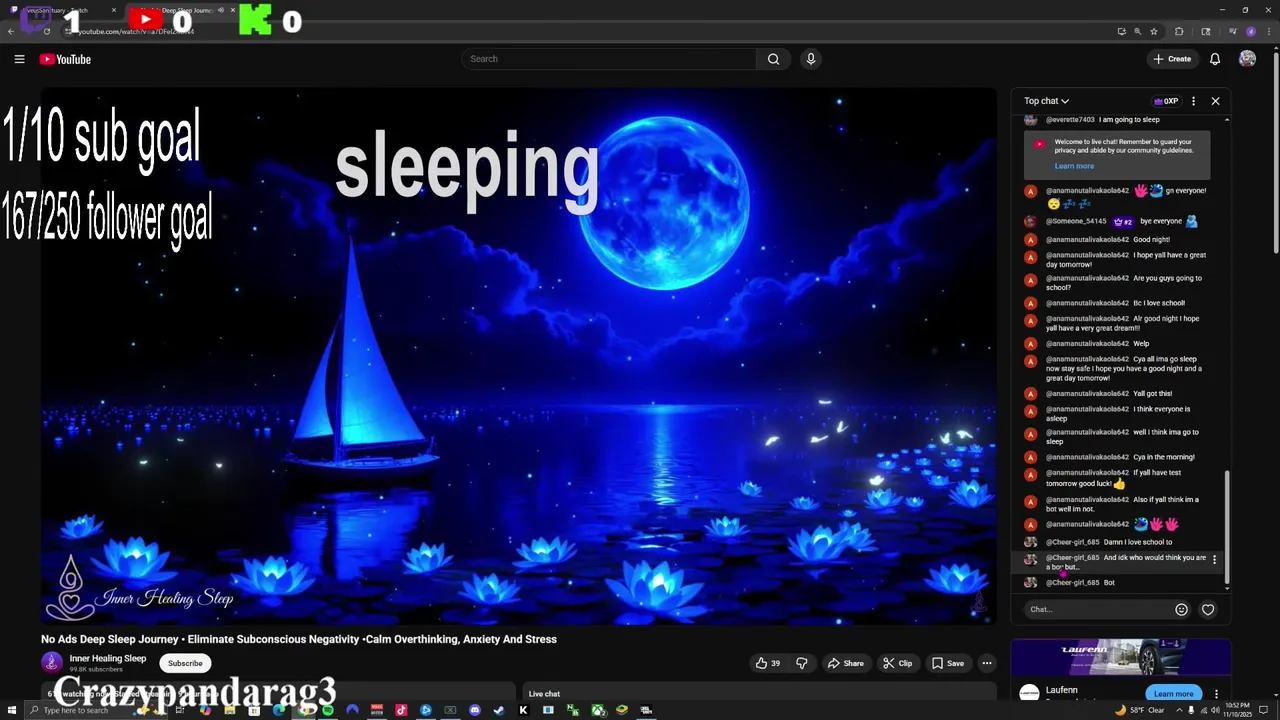Click the Laufenn ad Learn more button
Image resolution: width=1280 pixels, height=720 pixels.
point(1173,693)
